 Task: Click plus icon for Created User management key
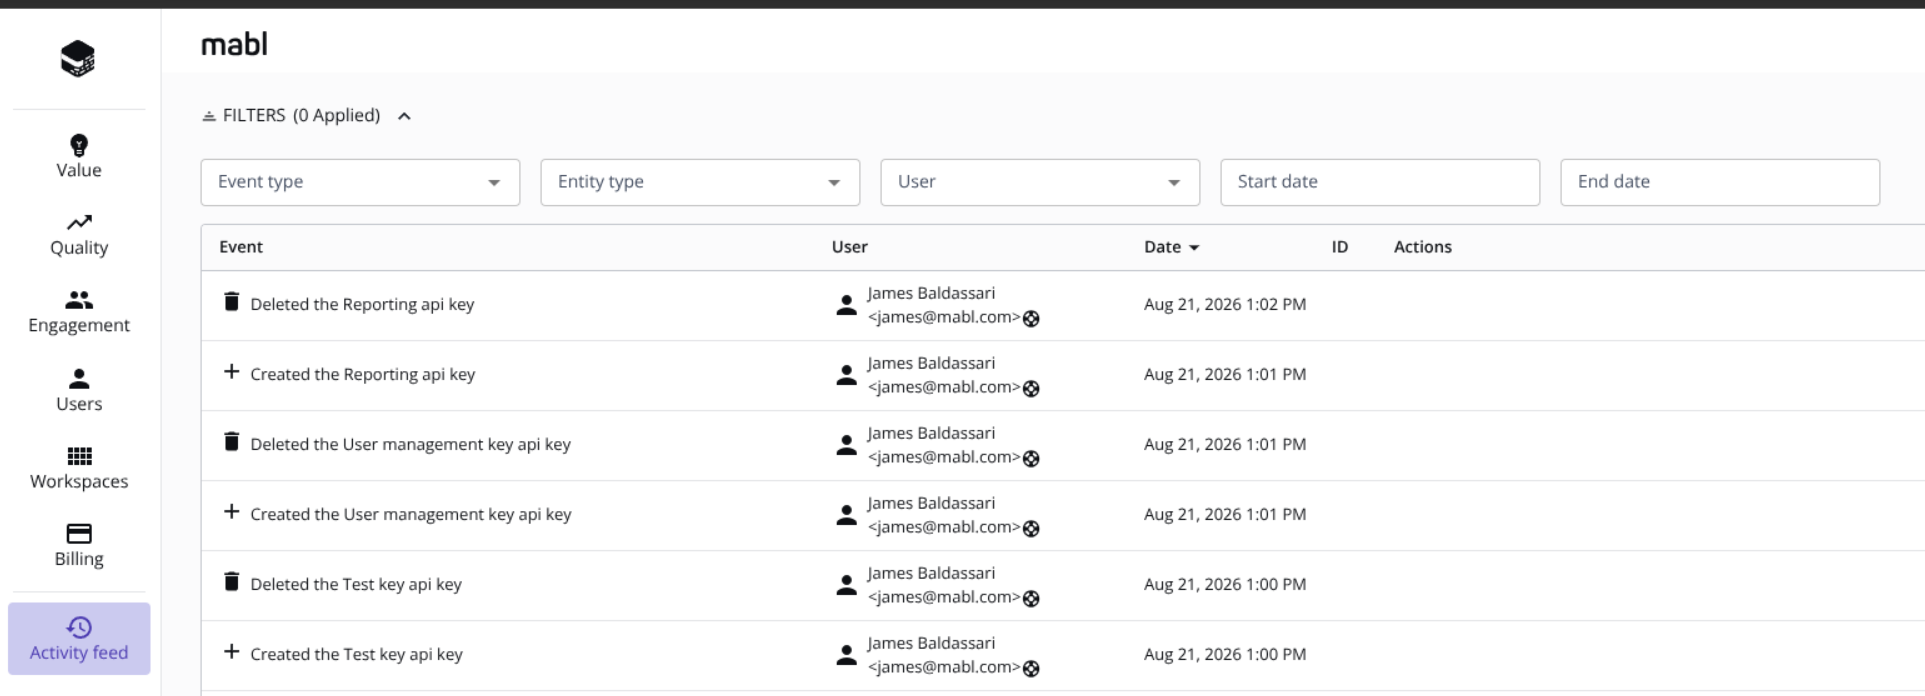[231, 512]
